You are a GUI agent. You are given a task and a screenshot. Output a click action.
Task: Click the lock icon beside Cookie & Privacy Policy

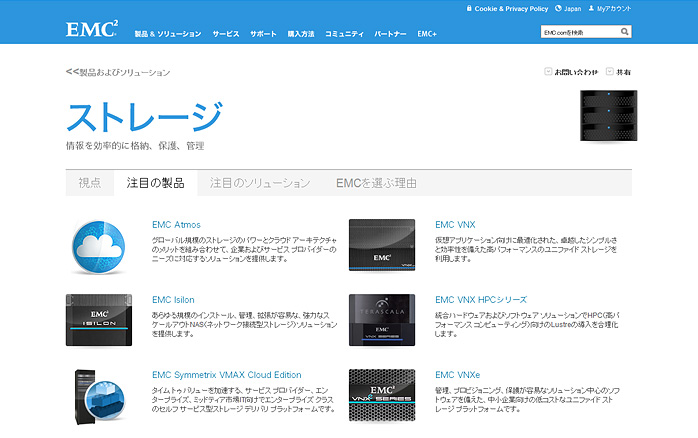[469, 8]
